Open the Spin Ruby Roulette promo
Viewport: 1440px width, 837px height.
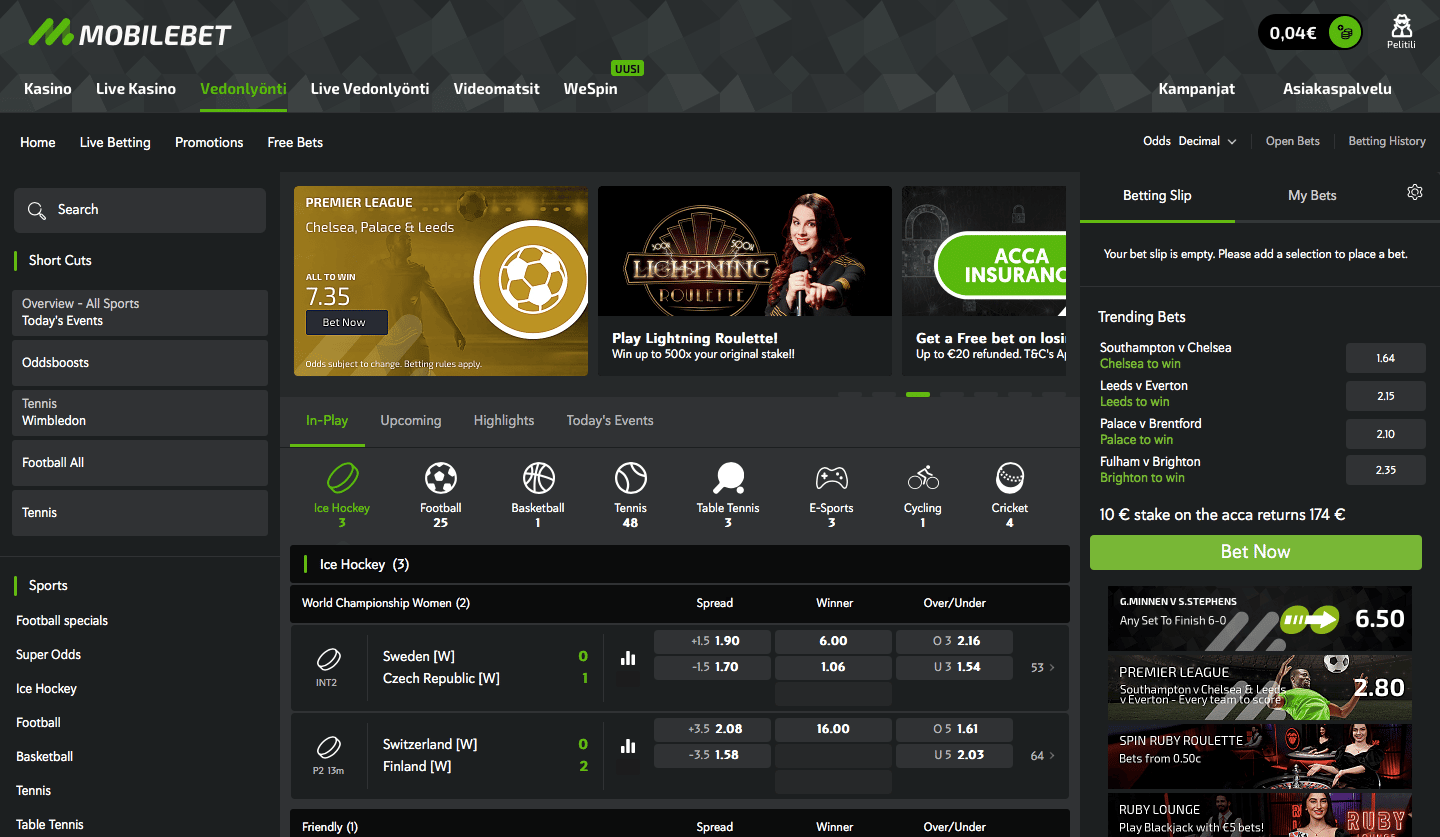[x=1260, y=757]
